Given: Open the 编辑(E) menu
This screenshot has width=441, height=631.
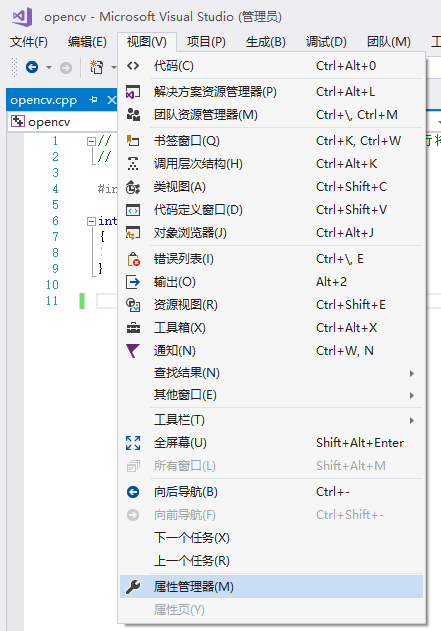Looking at the screenshot, I should tap(87, 42).
